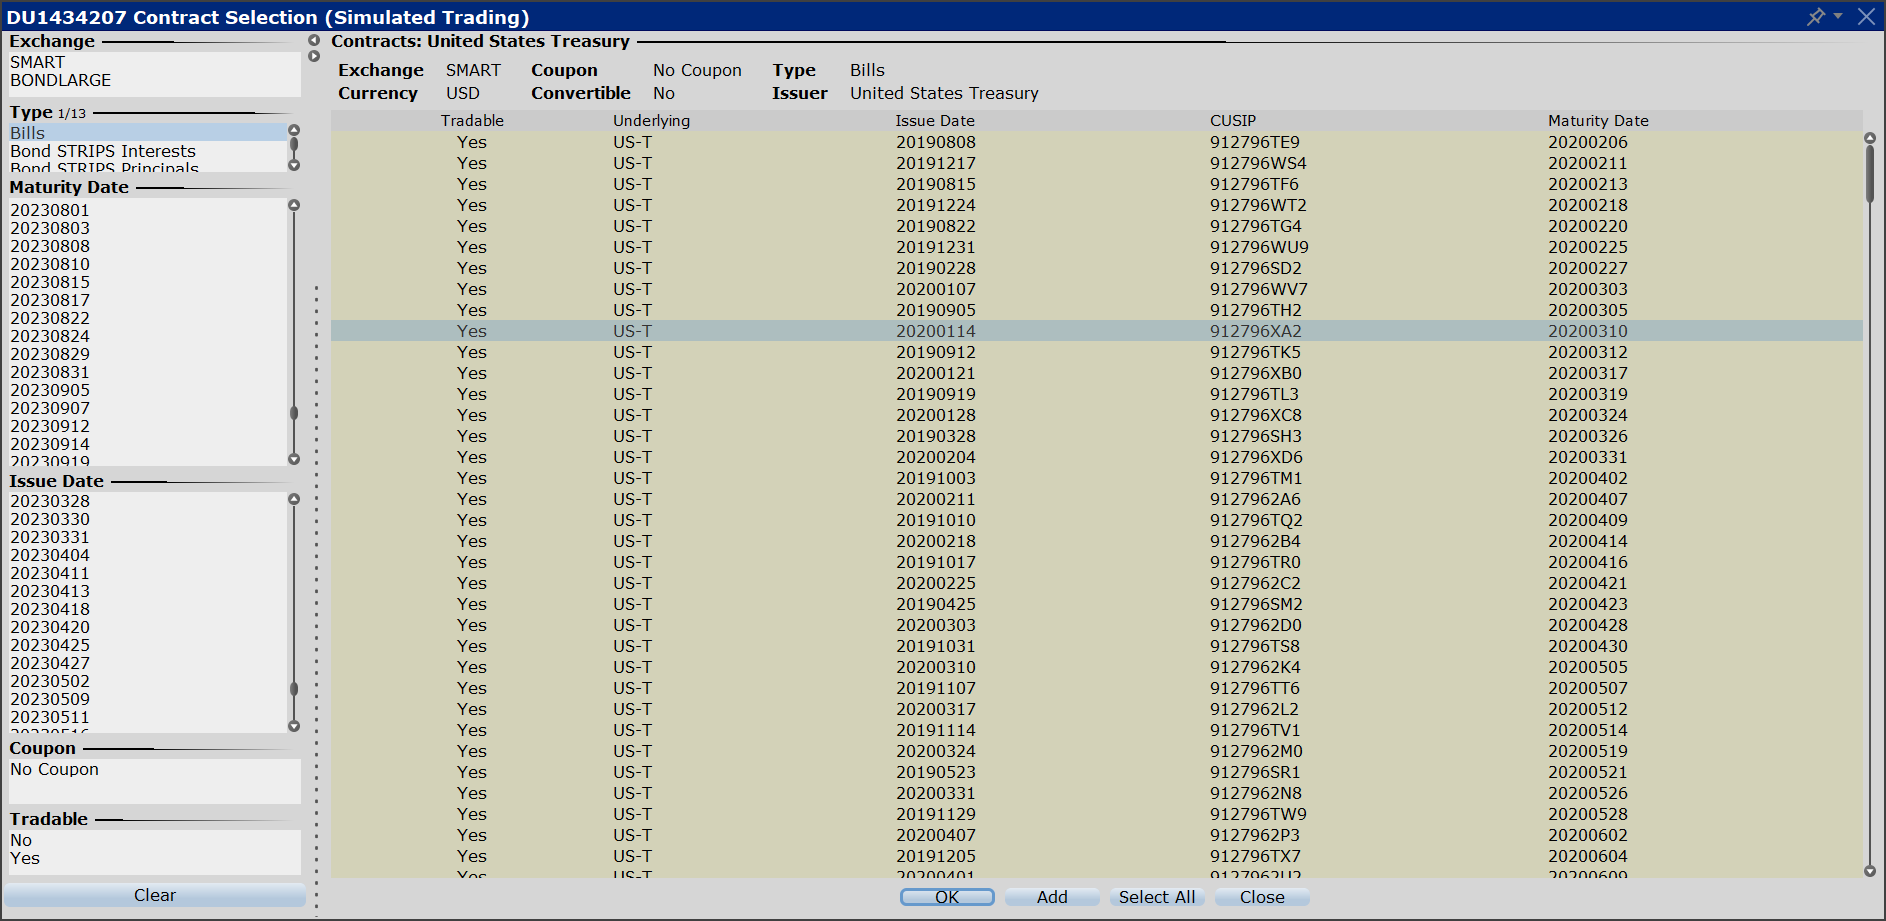Click the lower panel arrow below Exchange header
Viewport: 1886px width, 921px height.
pyautogui.click(x=314, y=56)
